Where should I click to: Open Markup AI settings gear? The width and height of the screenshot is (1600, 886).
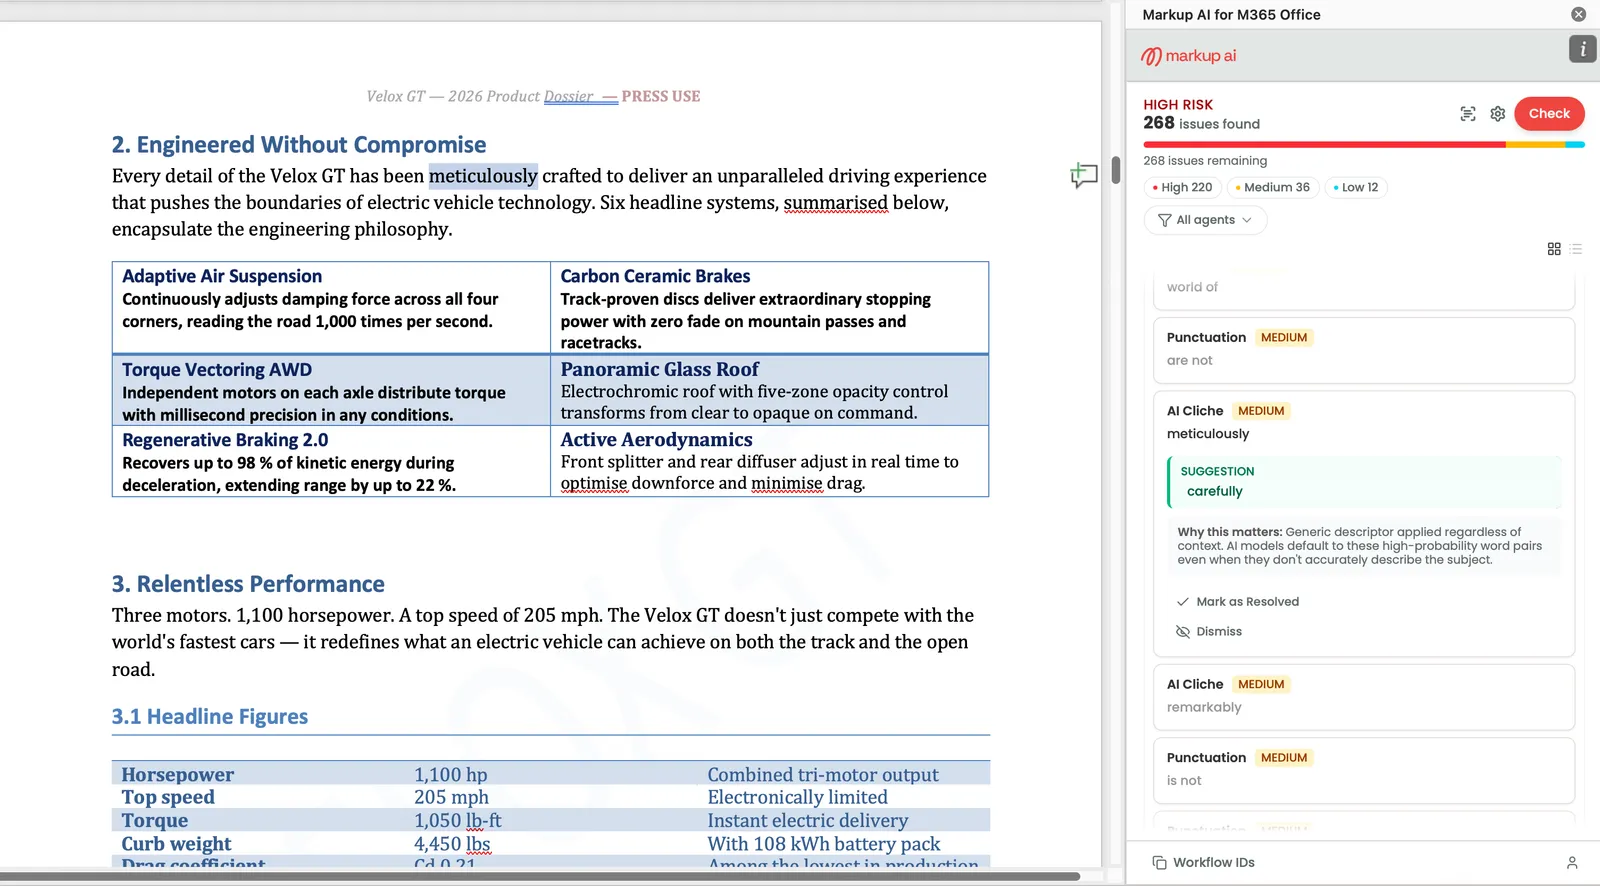1498,114
